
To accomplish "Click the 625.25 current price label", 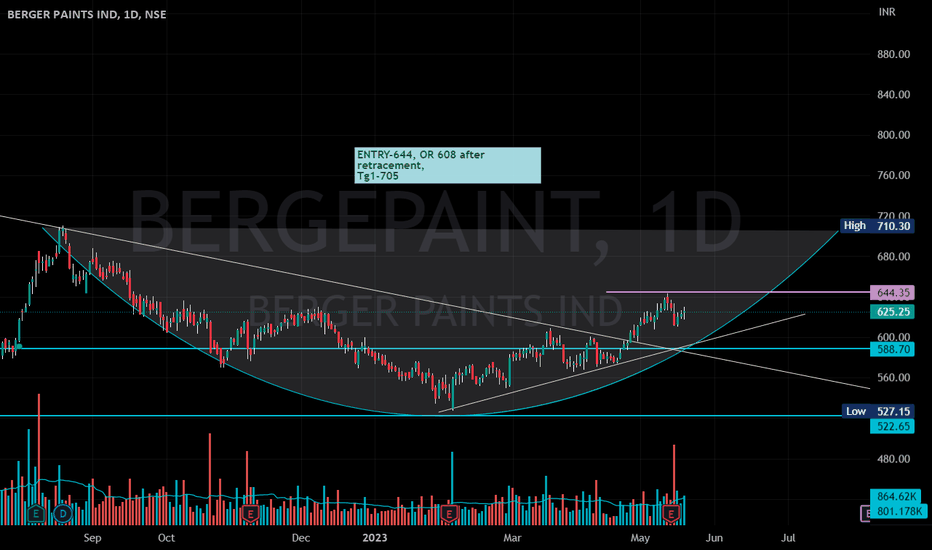I will point(892,312).
